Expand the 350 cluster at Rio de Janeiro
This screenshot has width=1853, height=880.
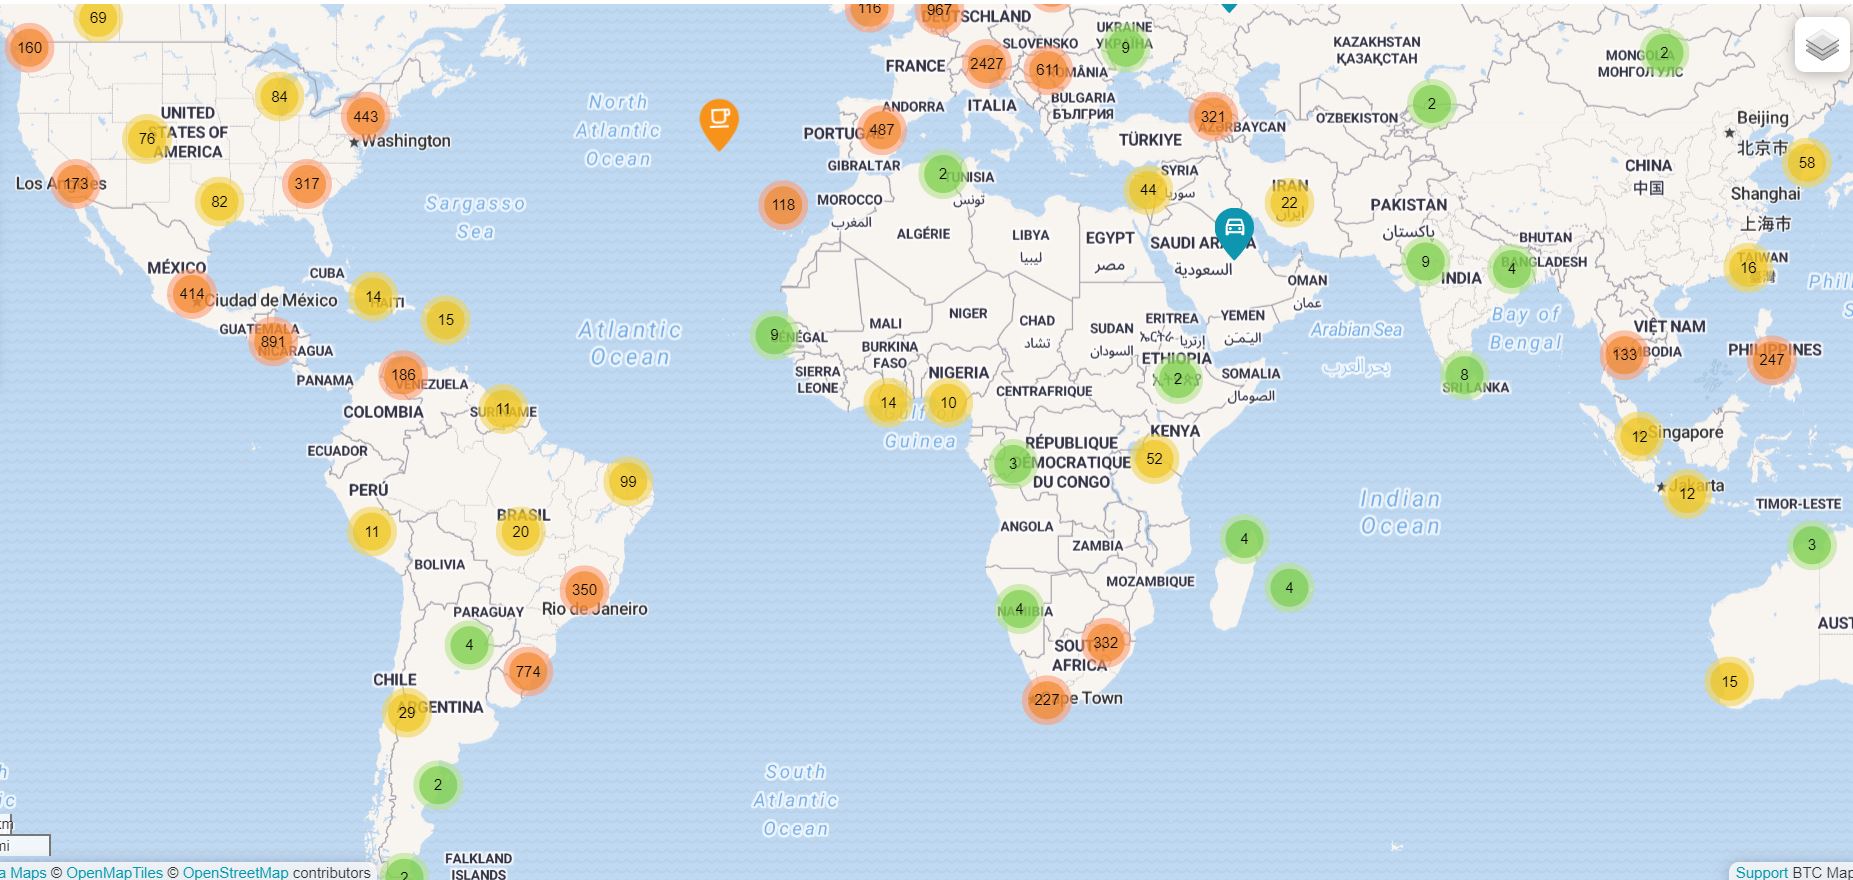click(x=584, y=589)
